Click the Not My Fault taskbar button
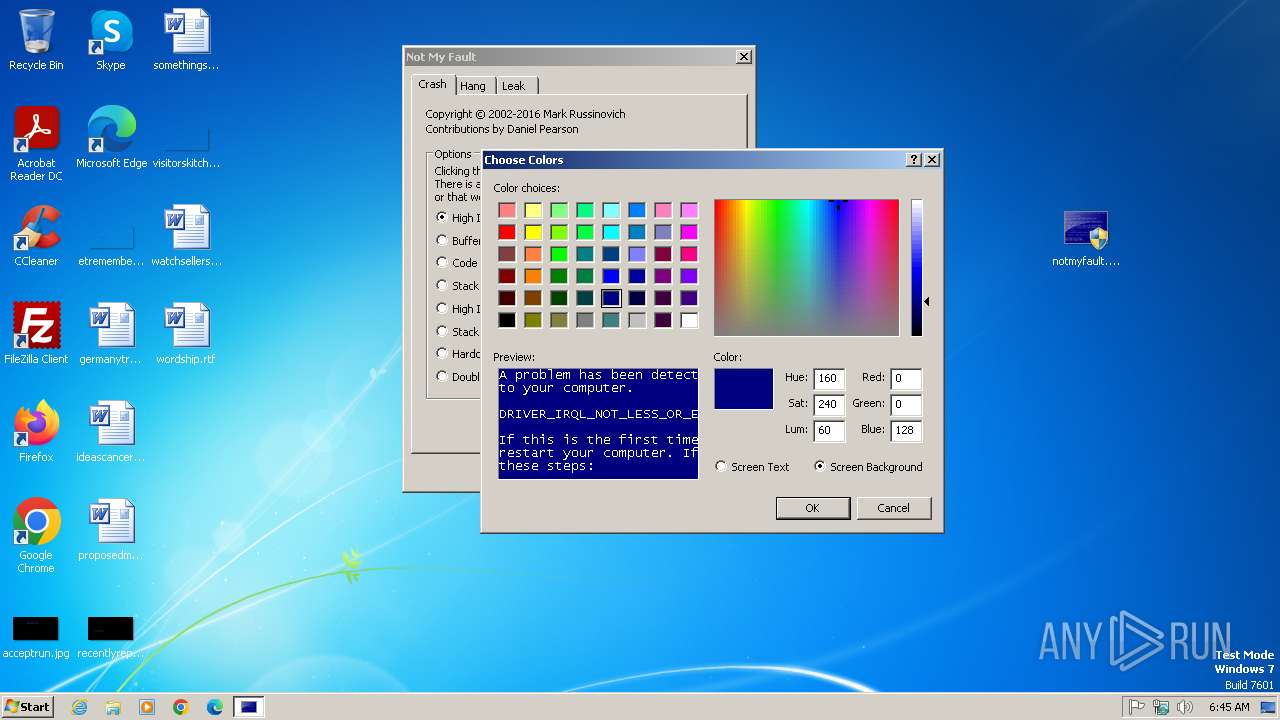Viewport: 1280px width, 720px height. (249, 707)
